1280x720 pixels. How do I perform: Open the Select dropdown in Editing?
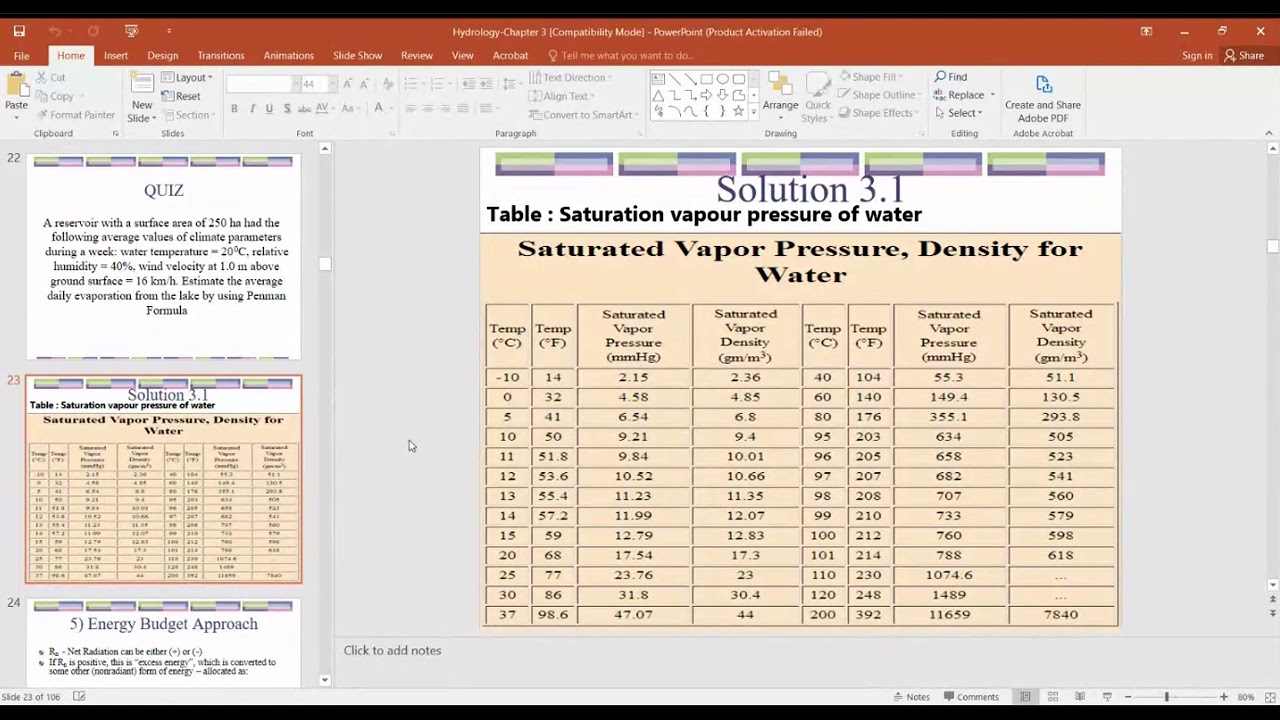(x=959, y=113)
